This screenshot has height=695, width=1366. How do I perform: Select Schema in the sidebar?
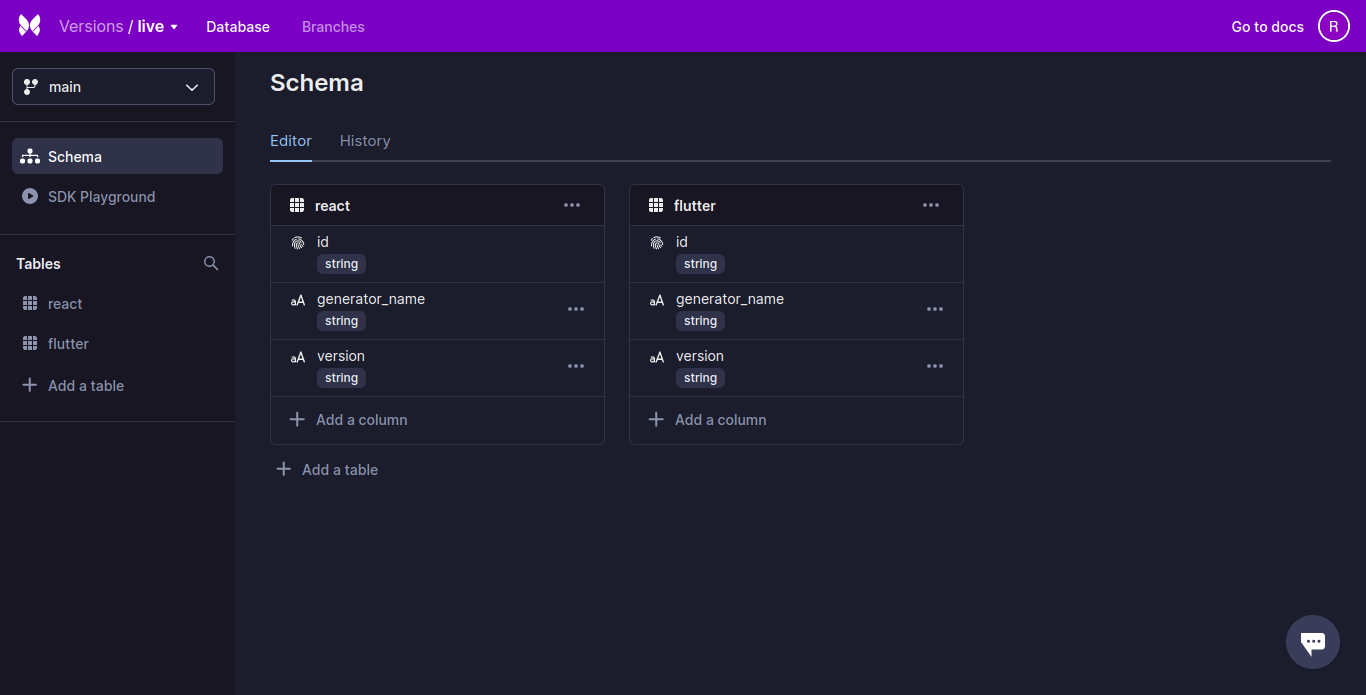(117, 156)
